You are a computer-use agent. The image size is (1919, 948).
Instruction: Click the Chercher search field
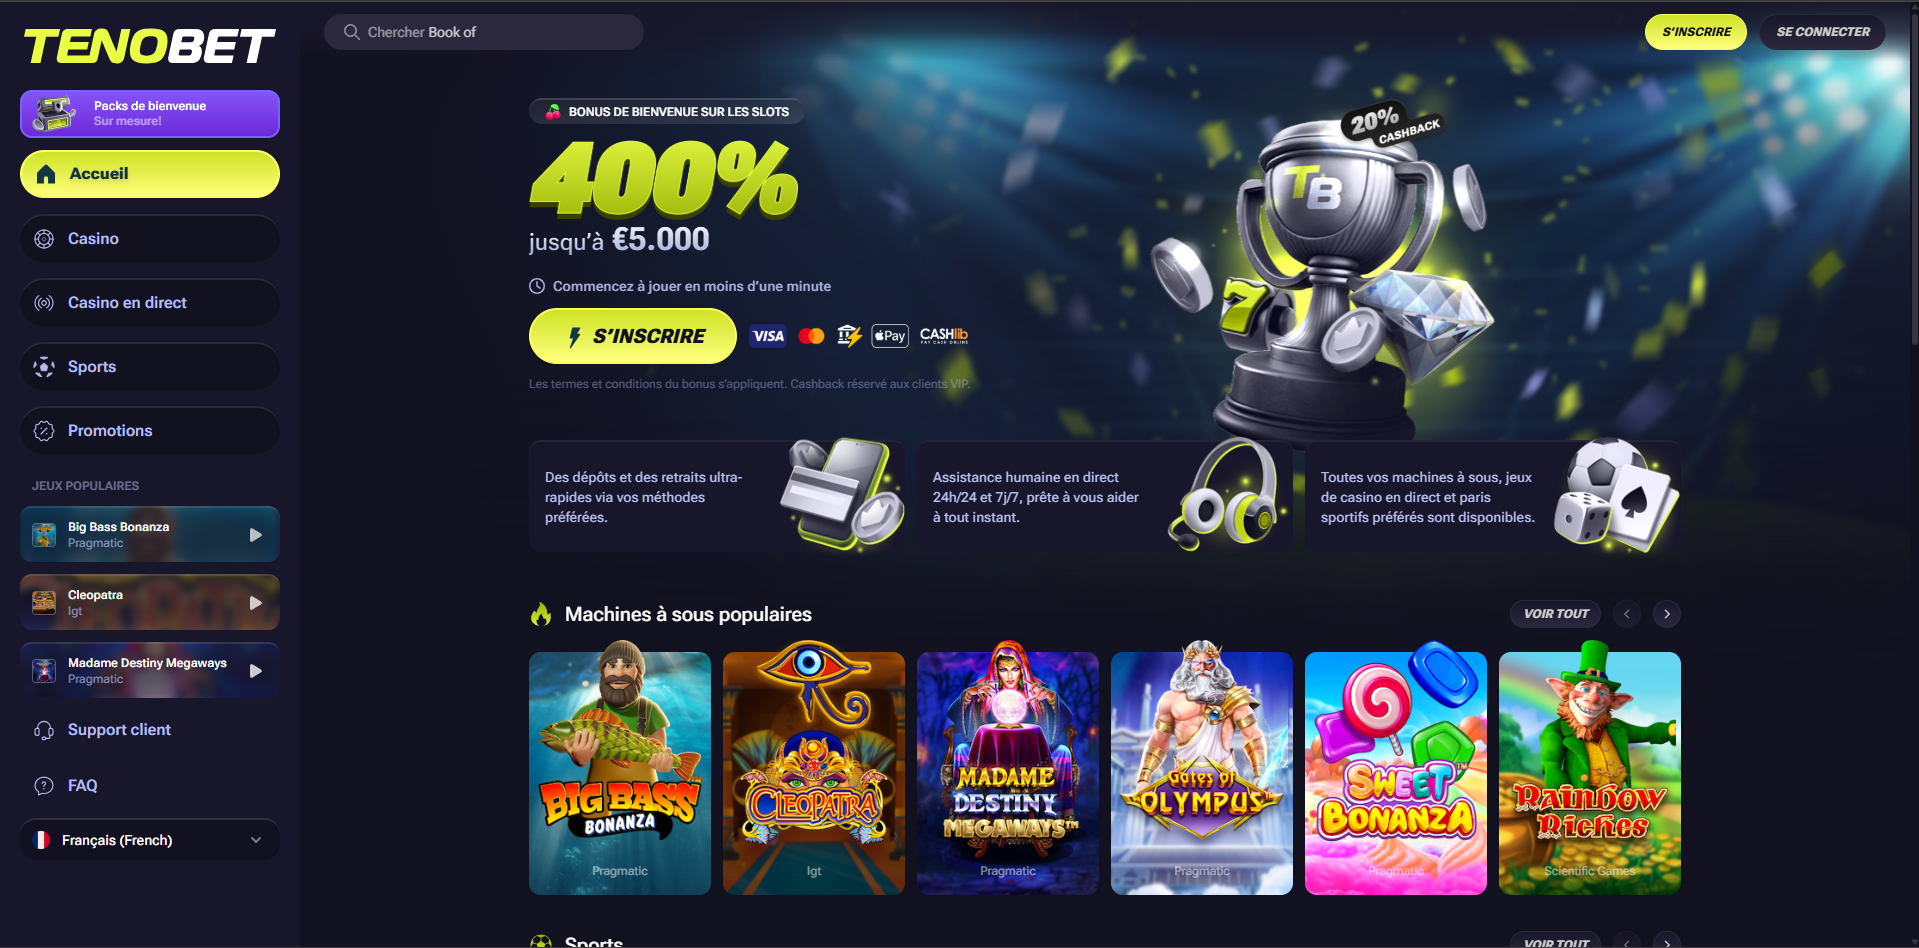pos(484,32)
